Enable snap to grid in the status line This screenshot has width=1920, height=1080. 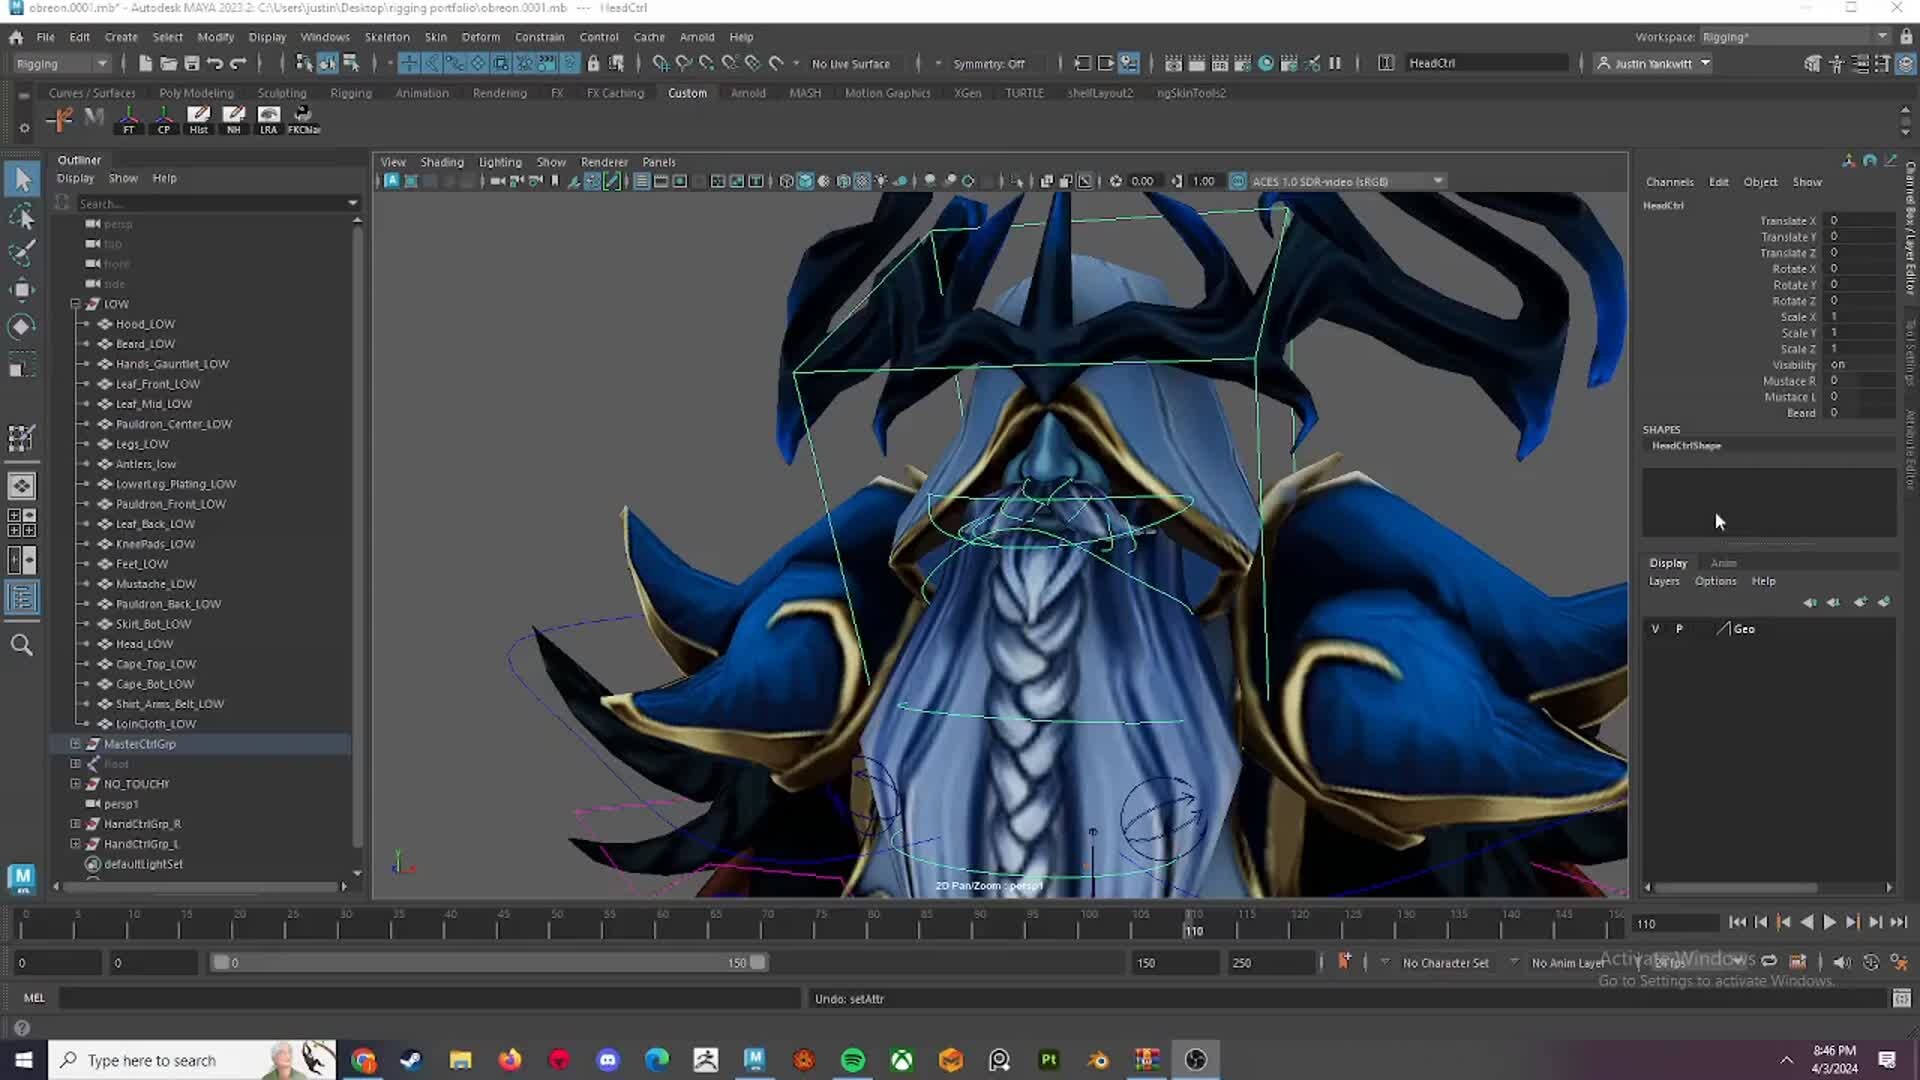660,63
